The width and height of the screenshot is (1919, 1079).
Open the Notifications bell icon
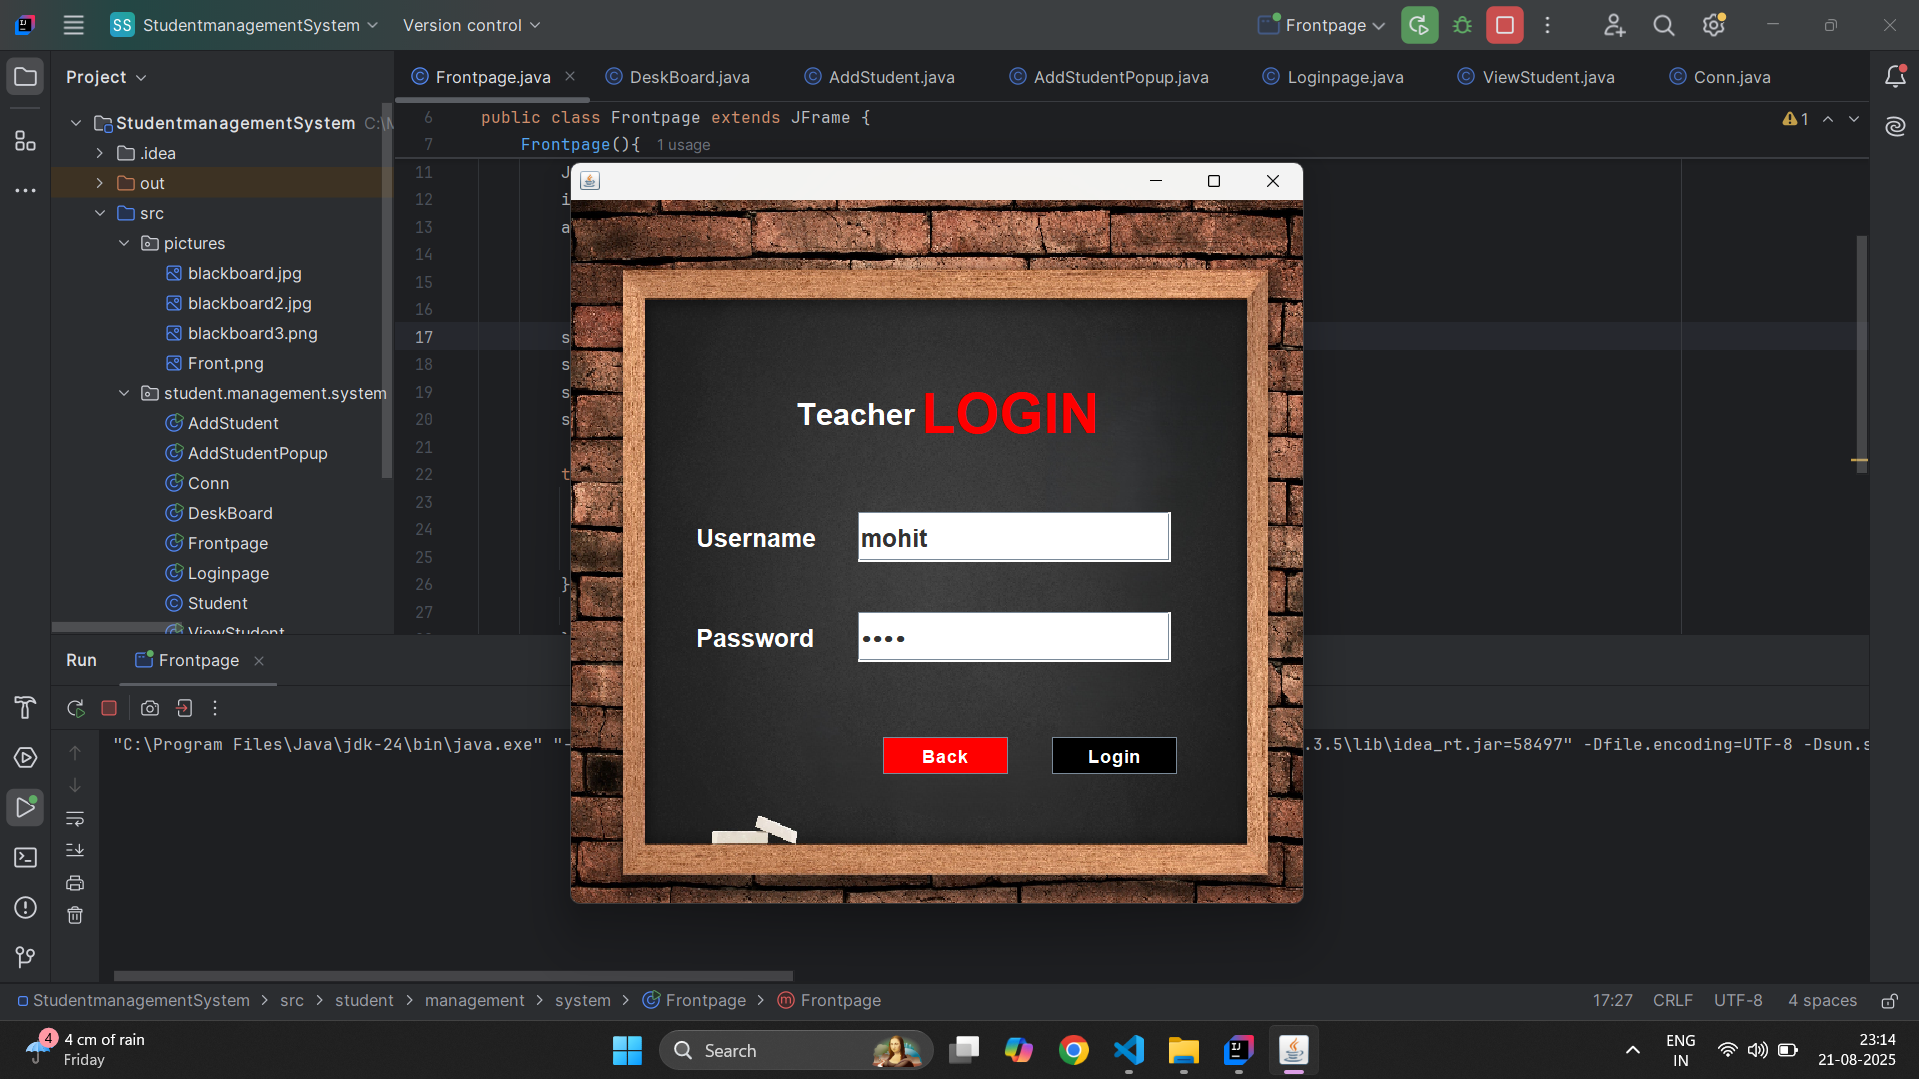pyautogui.click(x=1895, y=77)
